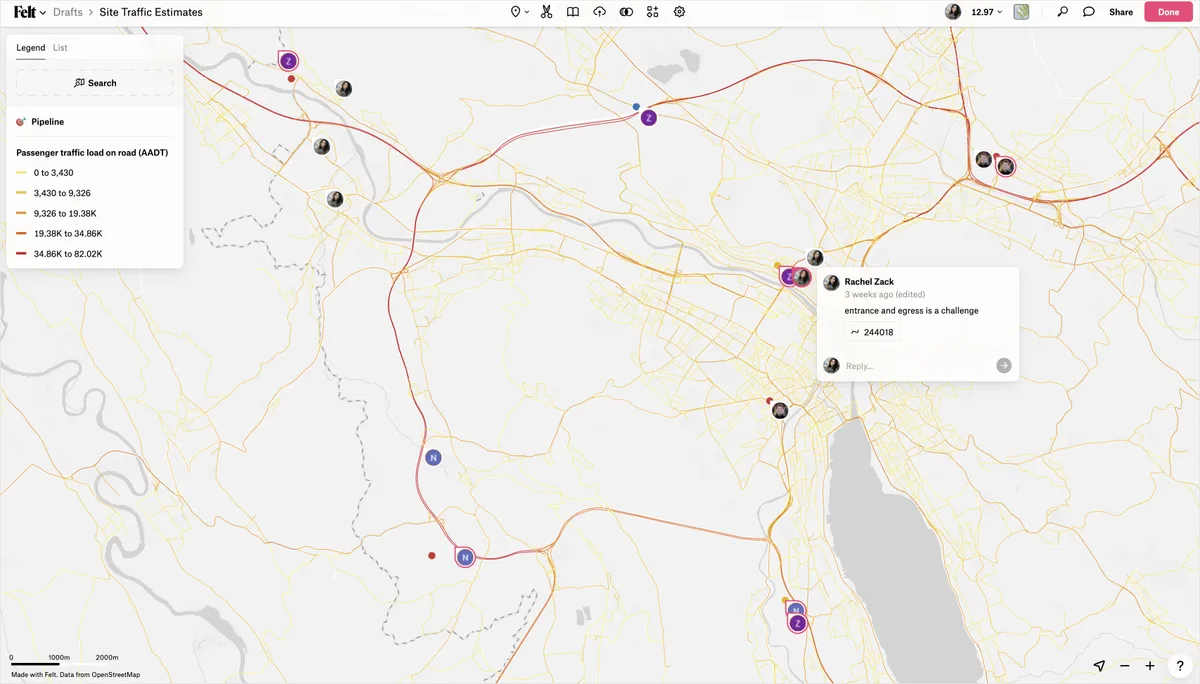Click the blue dot marker on the map
1200x684 pixels.
pos(636,106)
